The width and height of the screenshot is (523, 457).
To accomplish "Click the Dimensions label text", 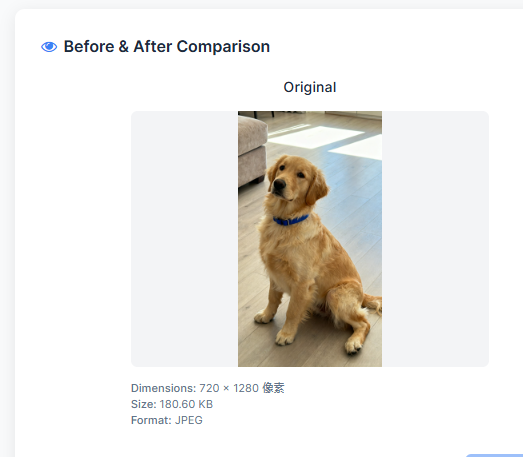I will [x=163, y=388].
